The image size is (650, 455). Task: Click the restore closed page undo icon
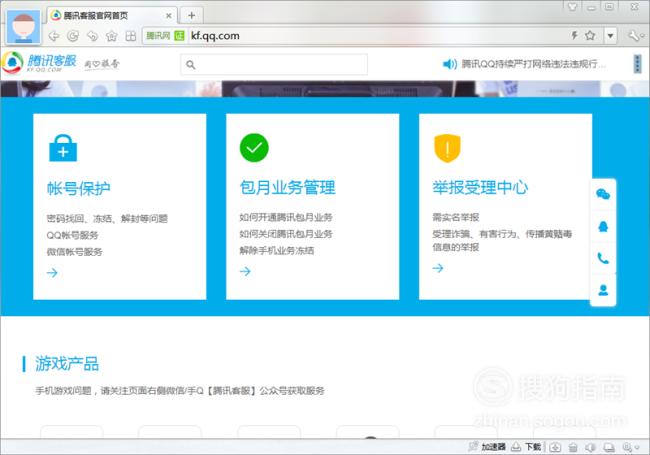coord(92,36)
